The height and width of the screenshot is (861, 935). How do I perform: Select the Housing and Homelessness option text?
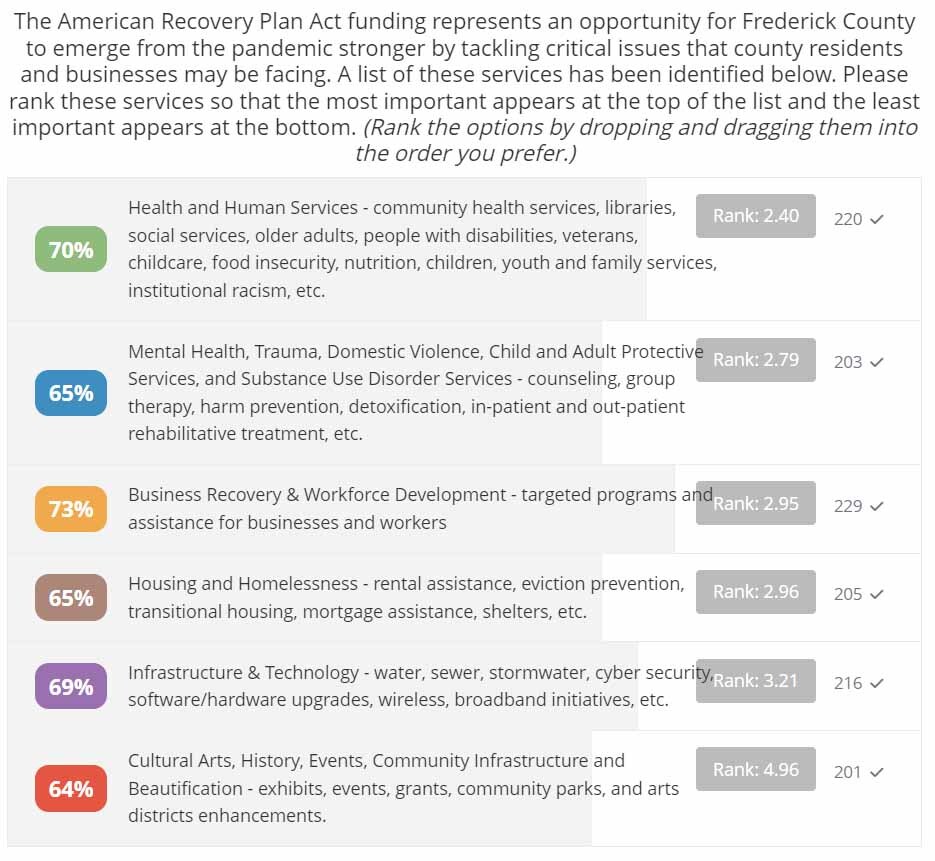(x=405, y=597)
